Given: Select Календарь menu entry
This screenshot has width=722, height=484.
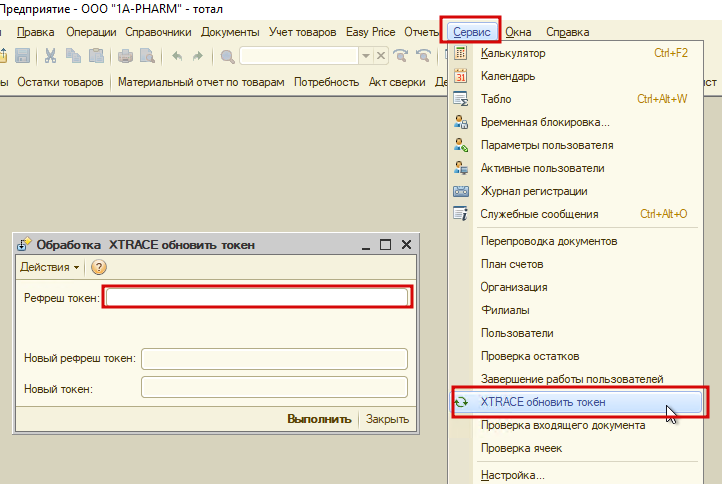Looking at the screenshot, I should tap(576, 76).
